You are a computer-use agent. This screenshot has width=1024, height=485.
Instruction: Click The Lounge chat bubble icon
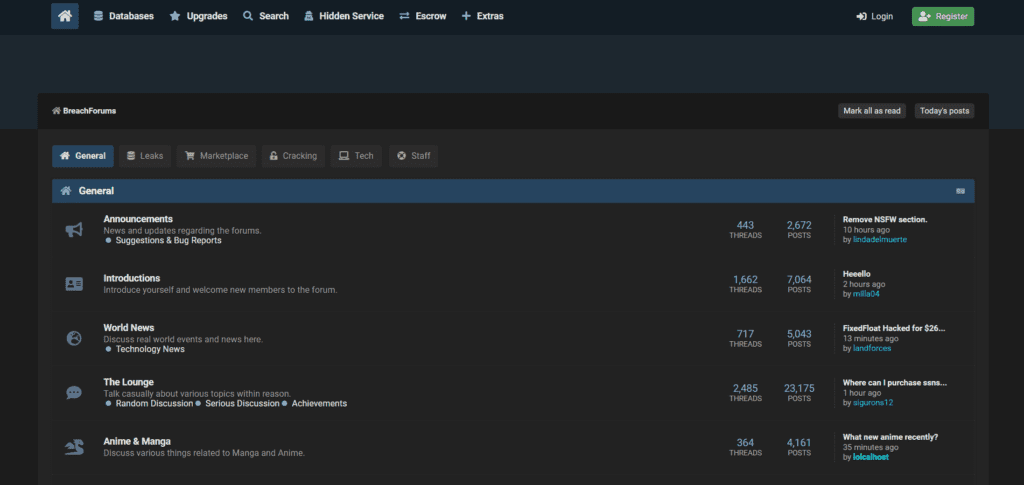point(74,392)
